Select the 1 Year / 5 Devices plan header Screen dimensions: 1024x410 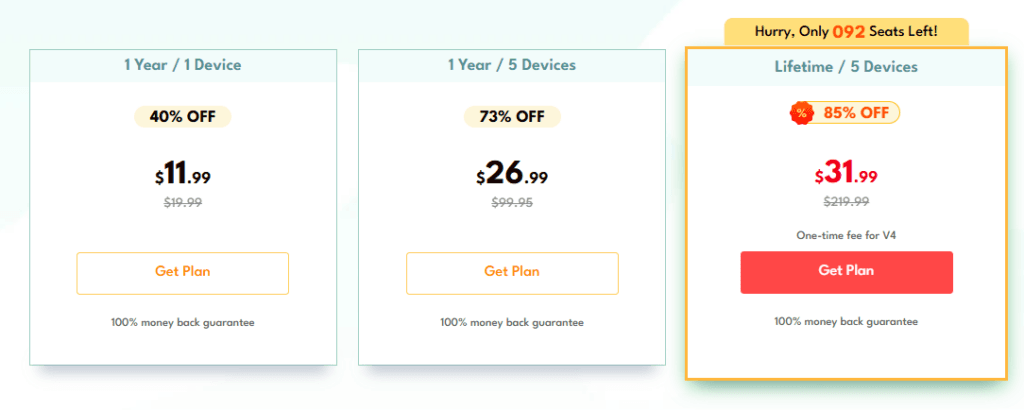coord(512,66)
